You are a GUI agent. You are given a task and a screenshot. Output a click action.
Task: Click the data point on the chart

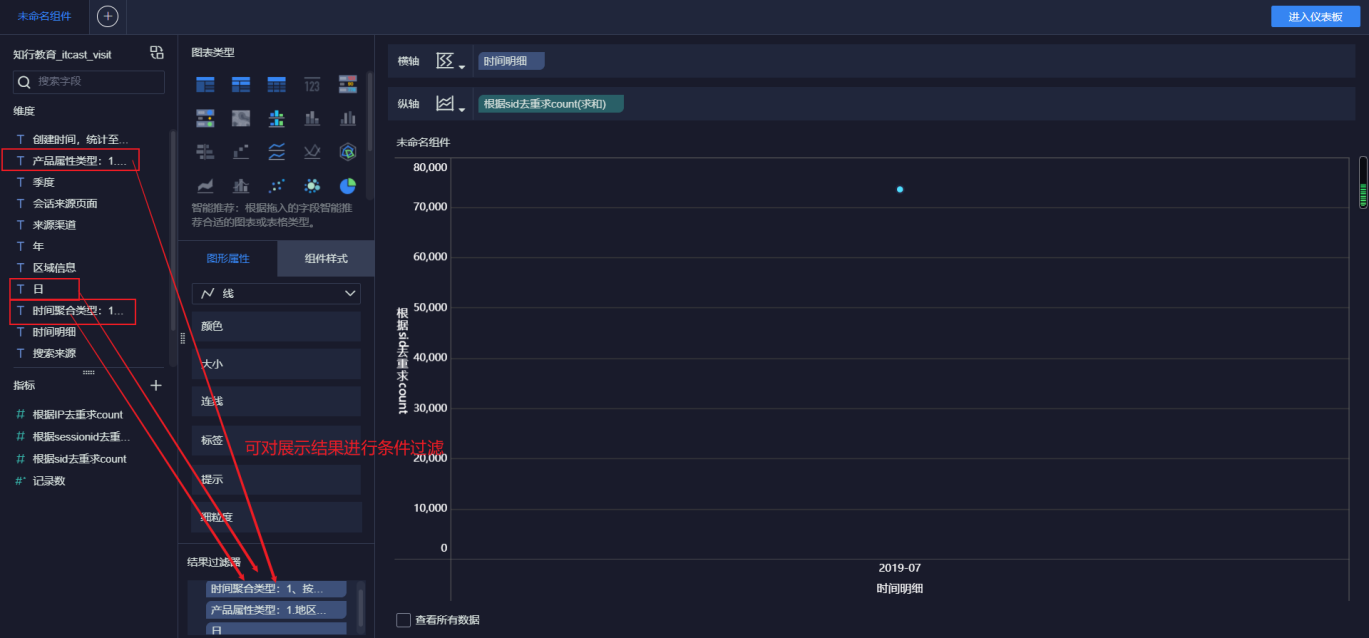click(x=900, y=189)
